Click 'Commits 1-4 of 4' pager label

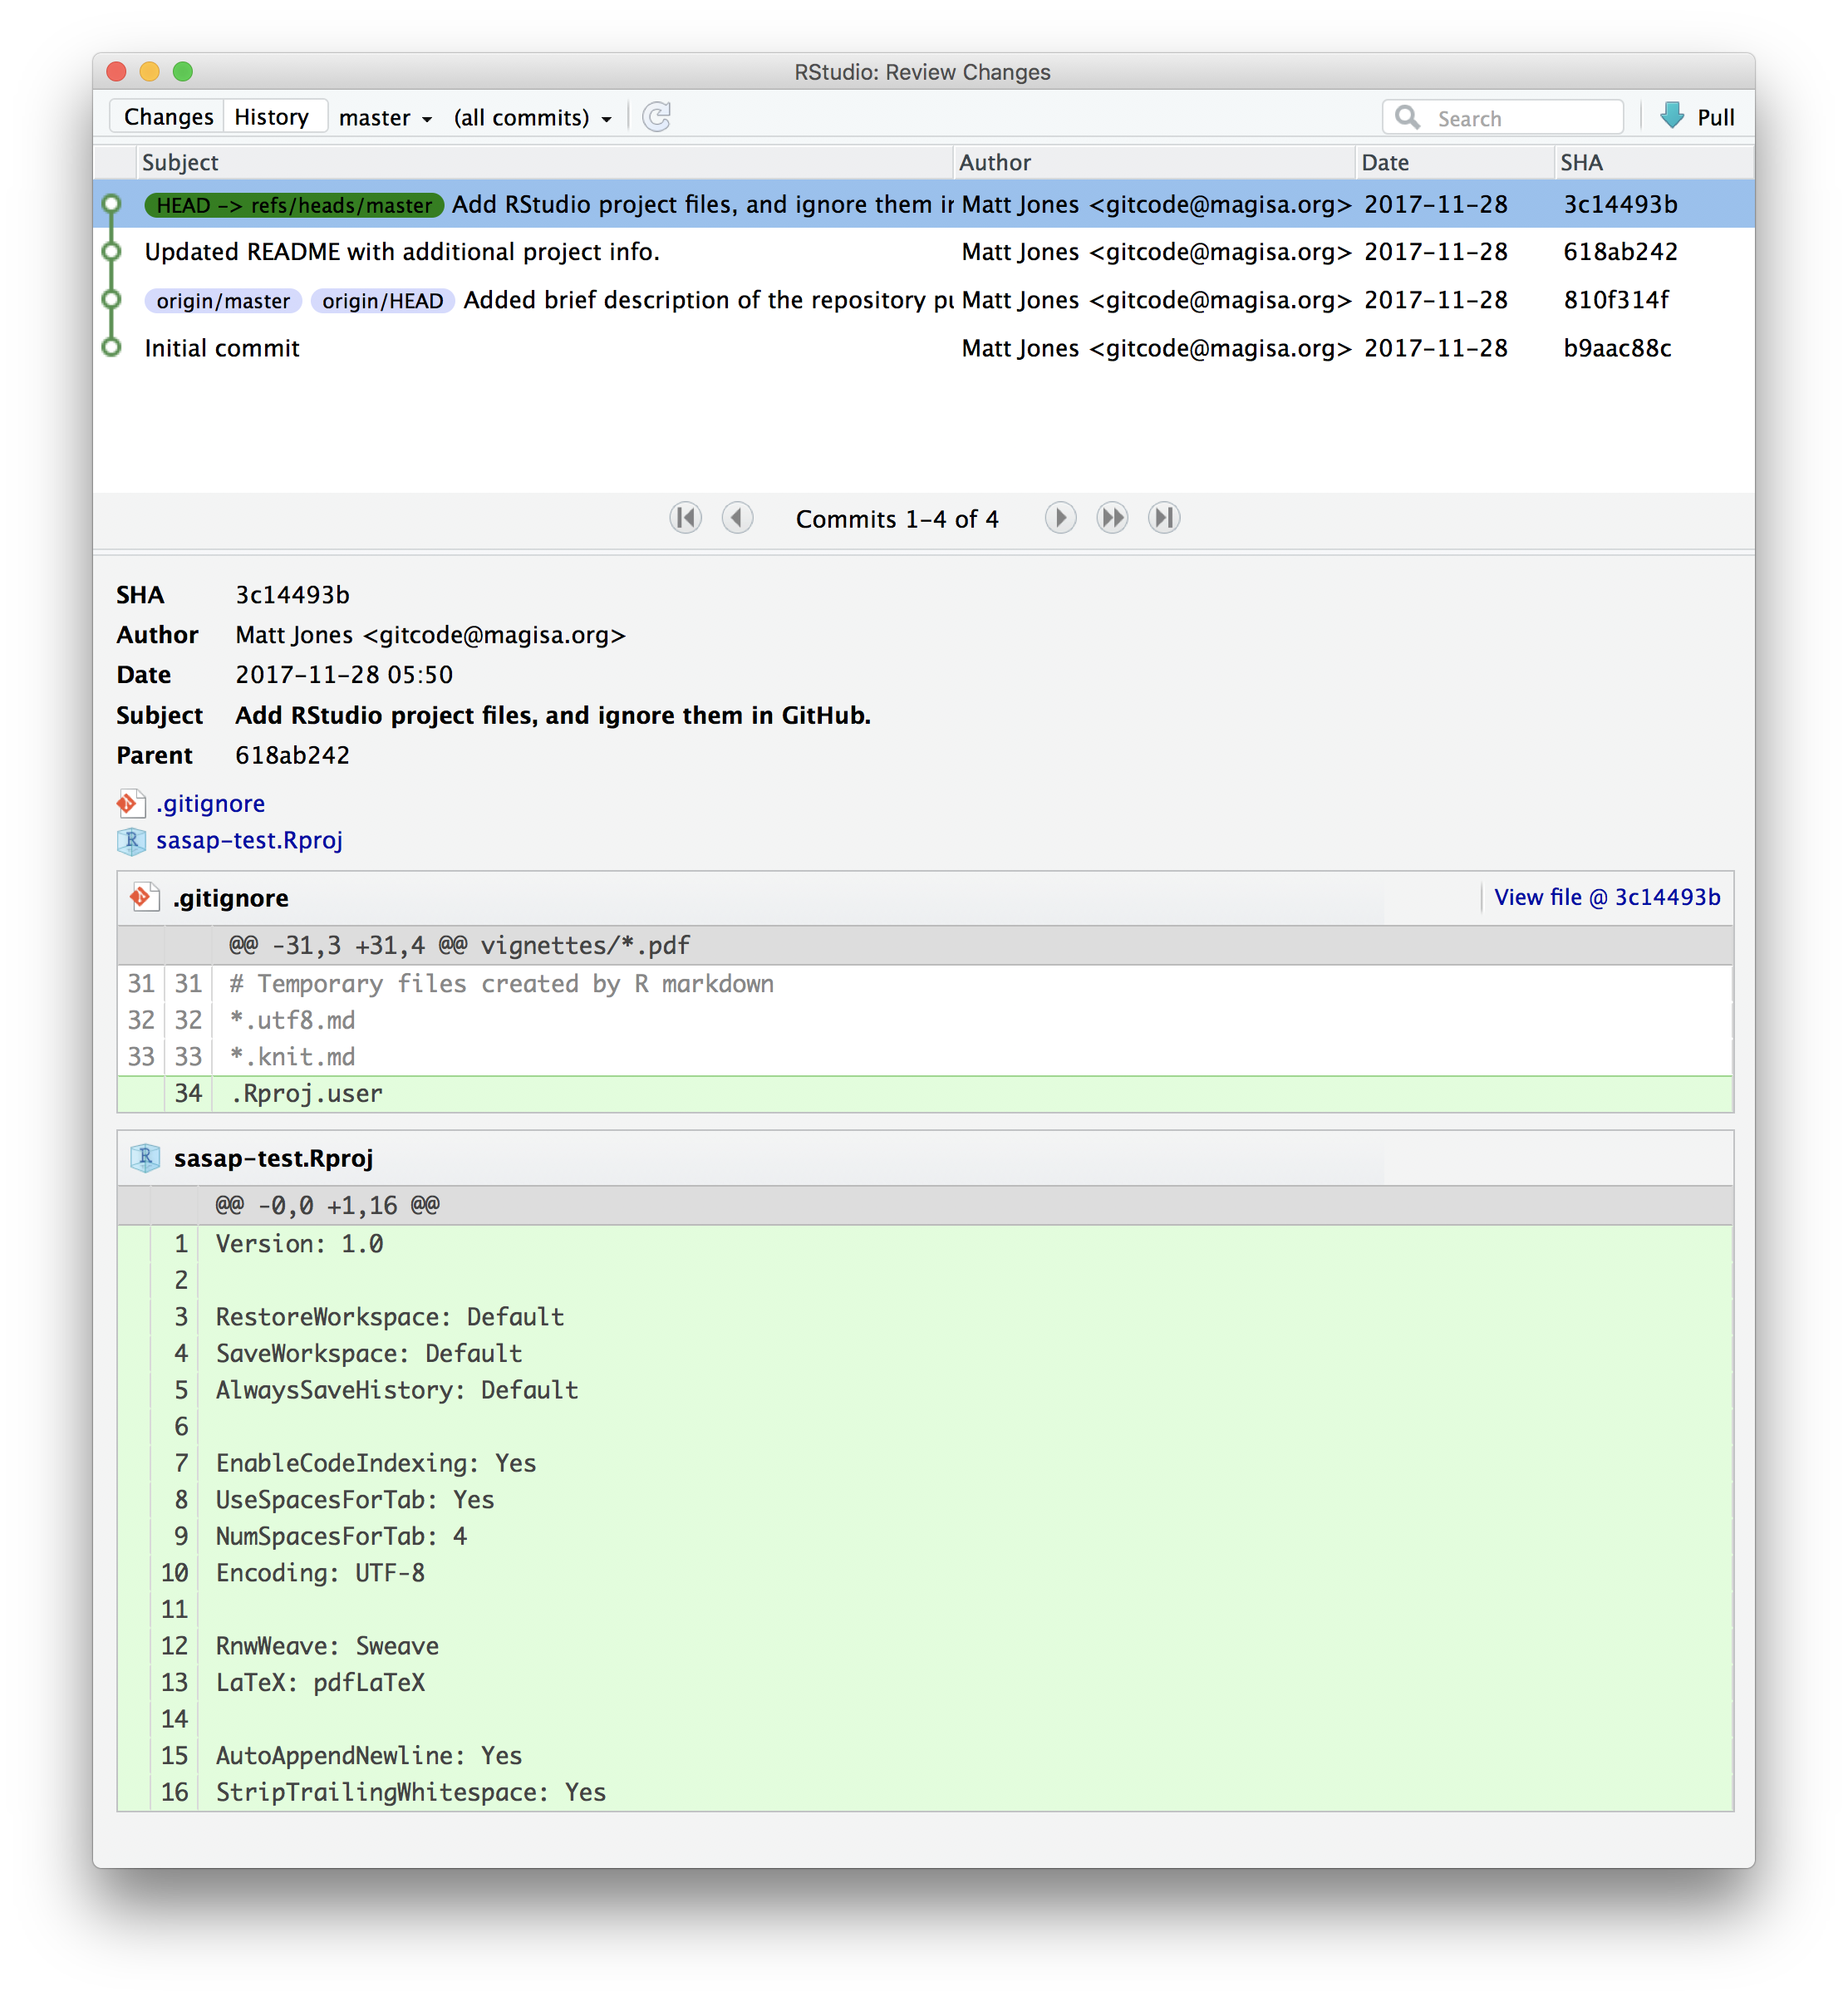tap(897, 519)
